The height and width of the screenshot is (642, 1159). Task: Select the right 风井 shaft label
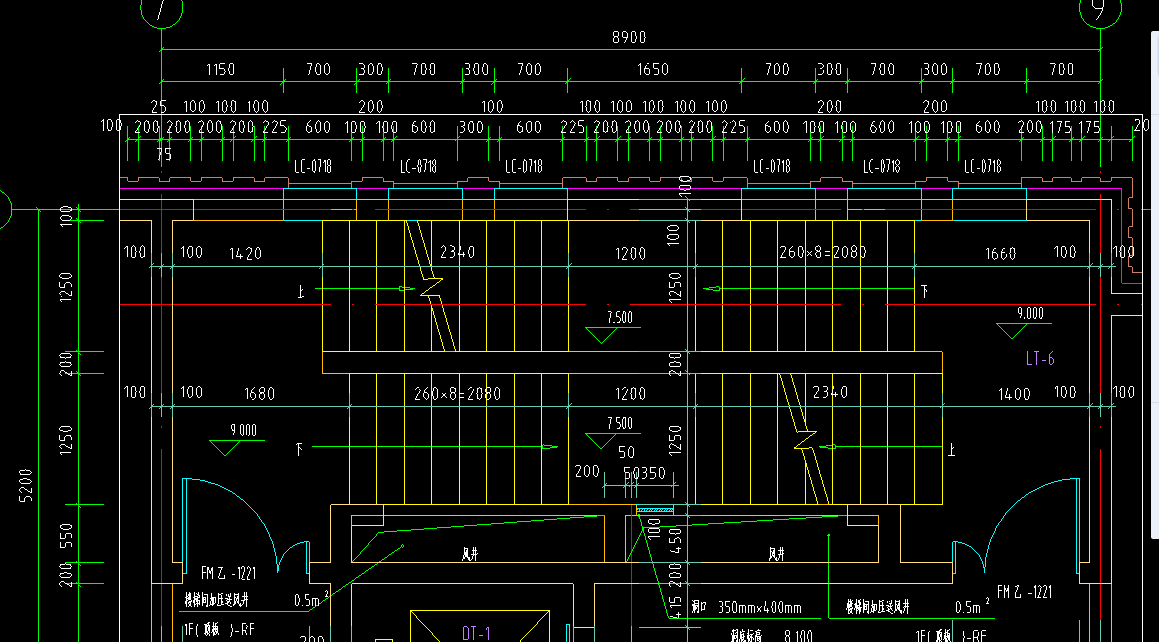click(x=776, y=553)
